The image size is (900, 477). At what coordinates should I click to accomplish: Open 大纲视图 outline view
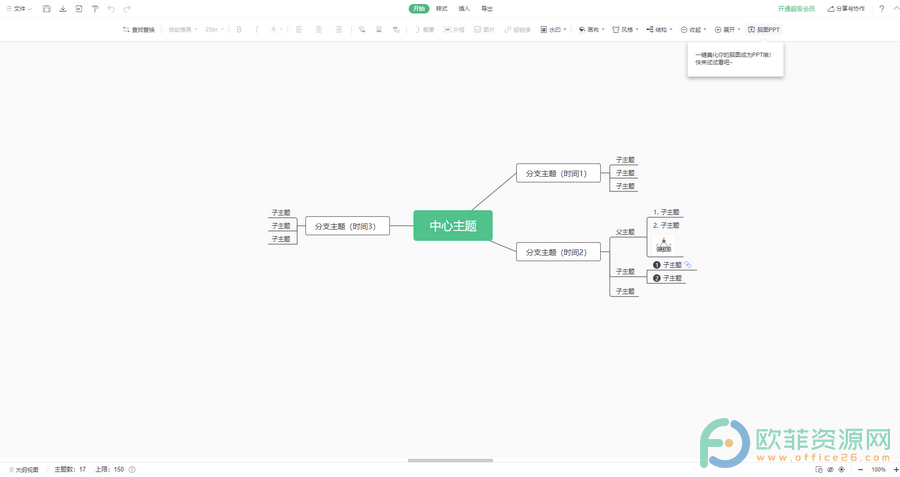(24, 470)
